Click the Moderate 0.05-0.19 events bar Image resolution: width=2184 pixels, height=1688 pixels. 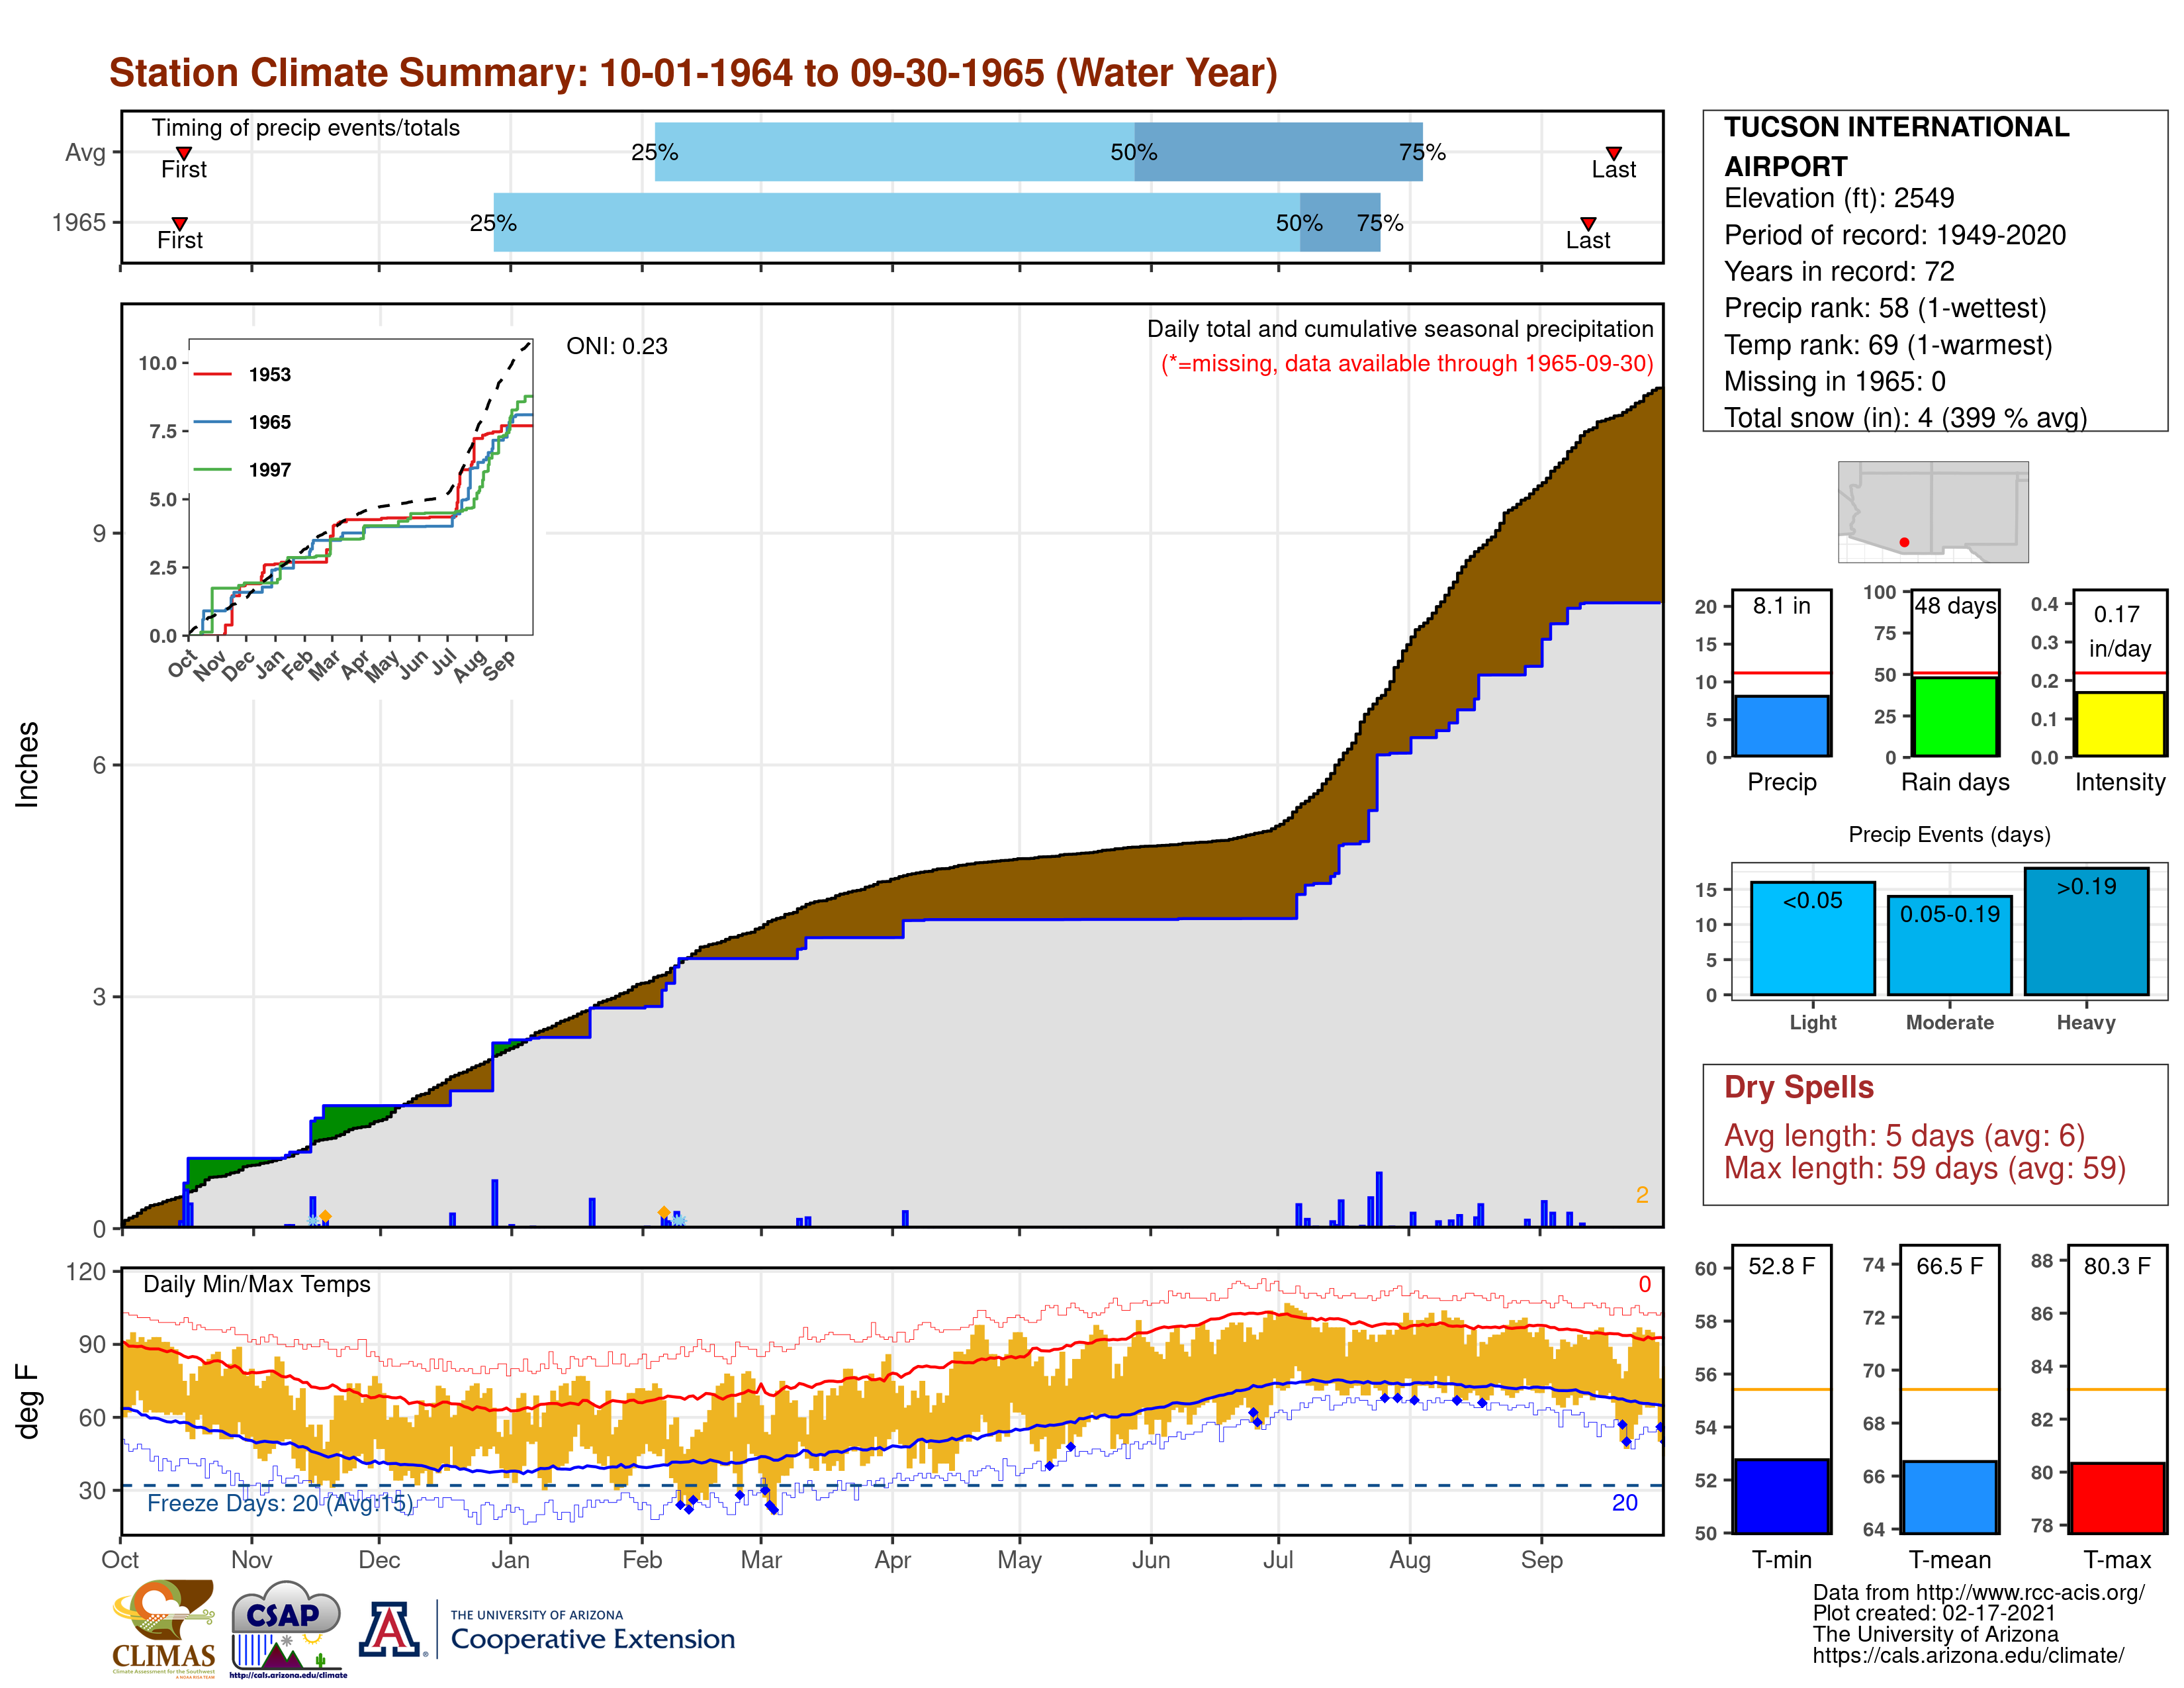click(1950, 945)
